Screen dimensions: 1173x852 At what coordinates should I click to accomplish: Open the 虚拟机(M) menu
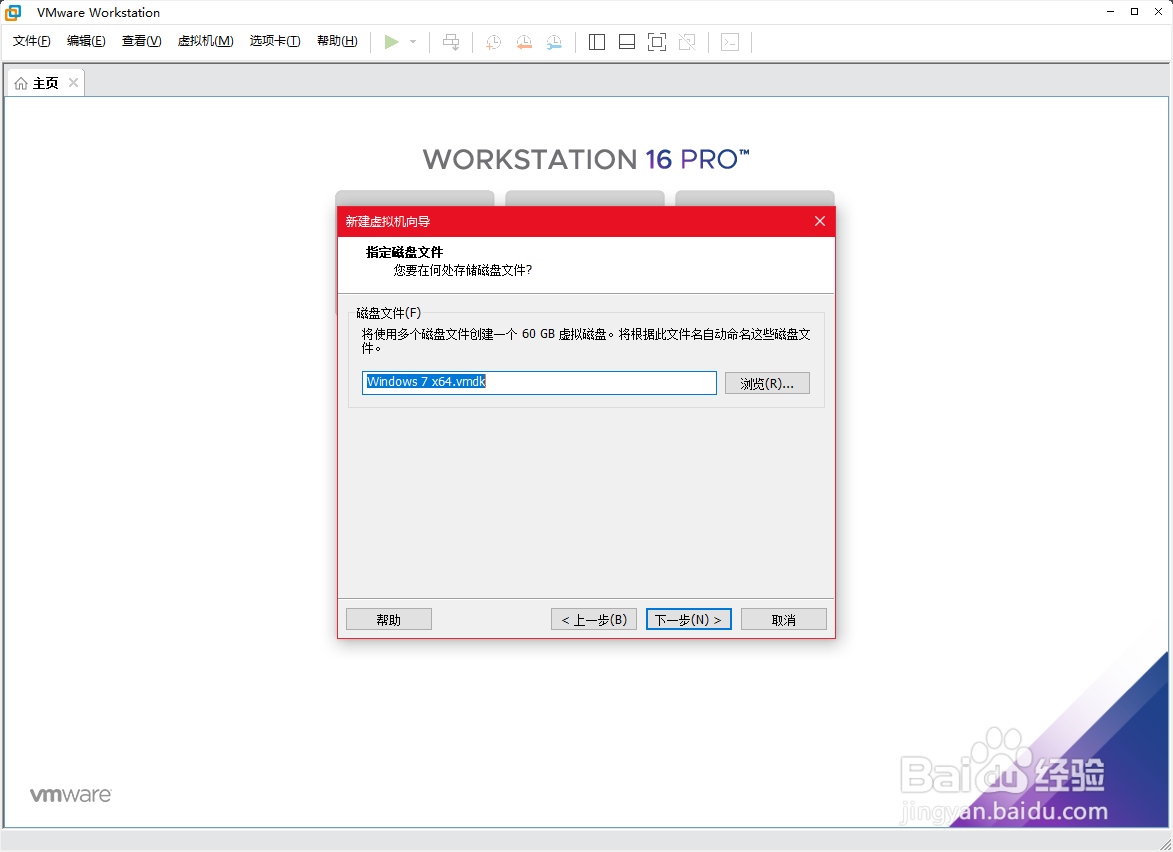pyautogui.click(x=205, y=41)
